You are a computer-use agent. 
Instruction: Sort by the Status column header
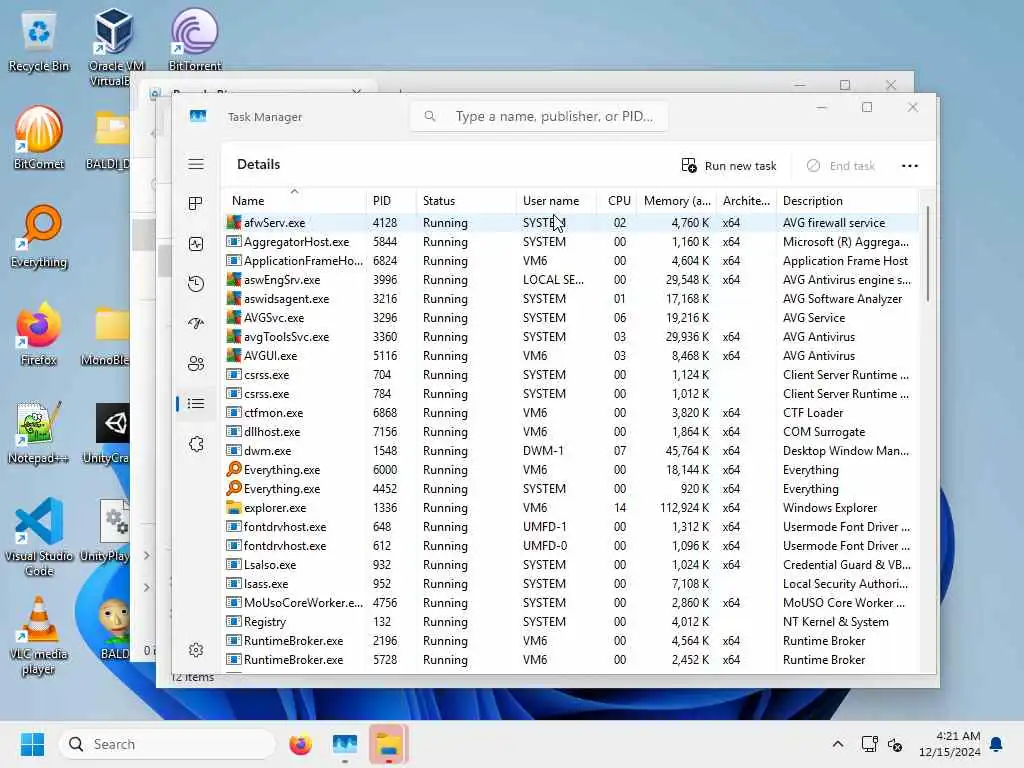coord(466,200)
